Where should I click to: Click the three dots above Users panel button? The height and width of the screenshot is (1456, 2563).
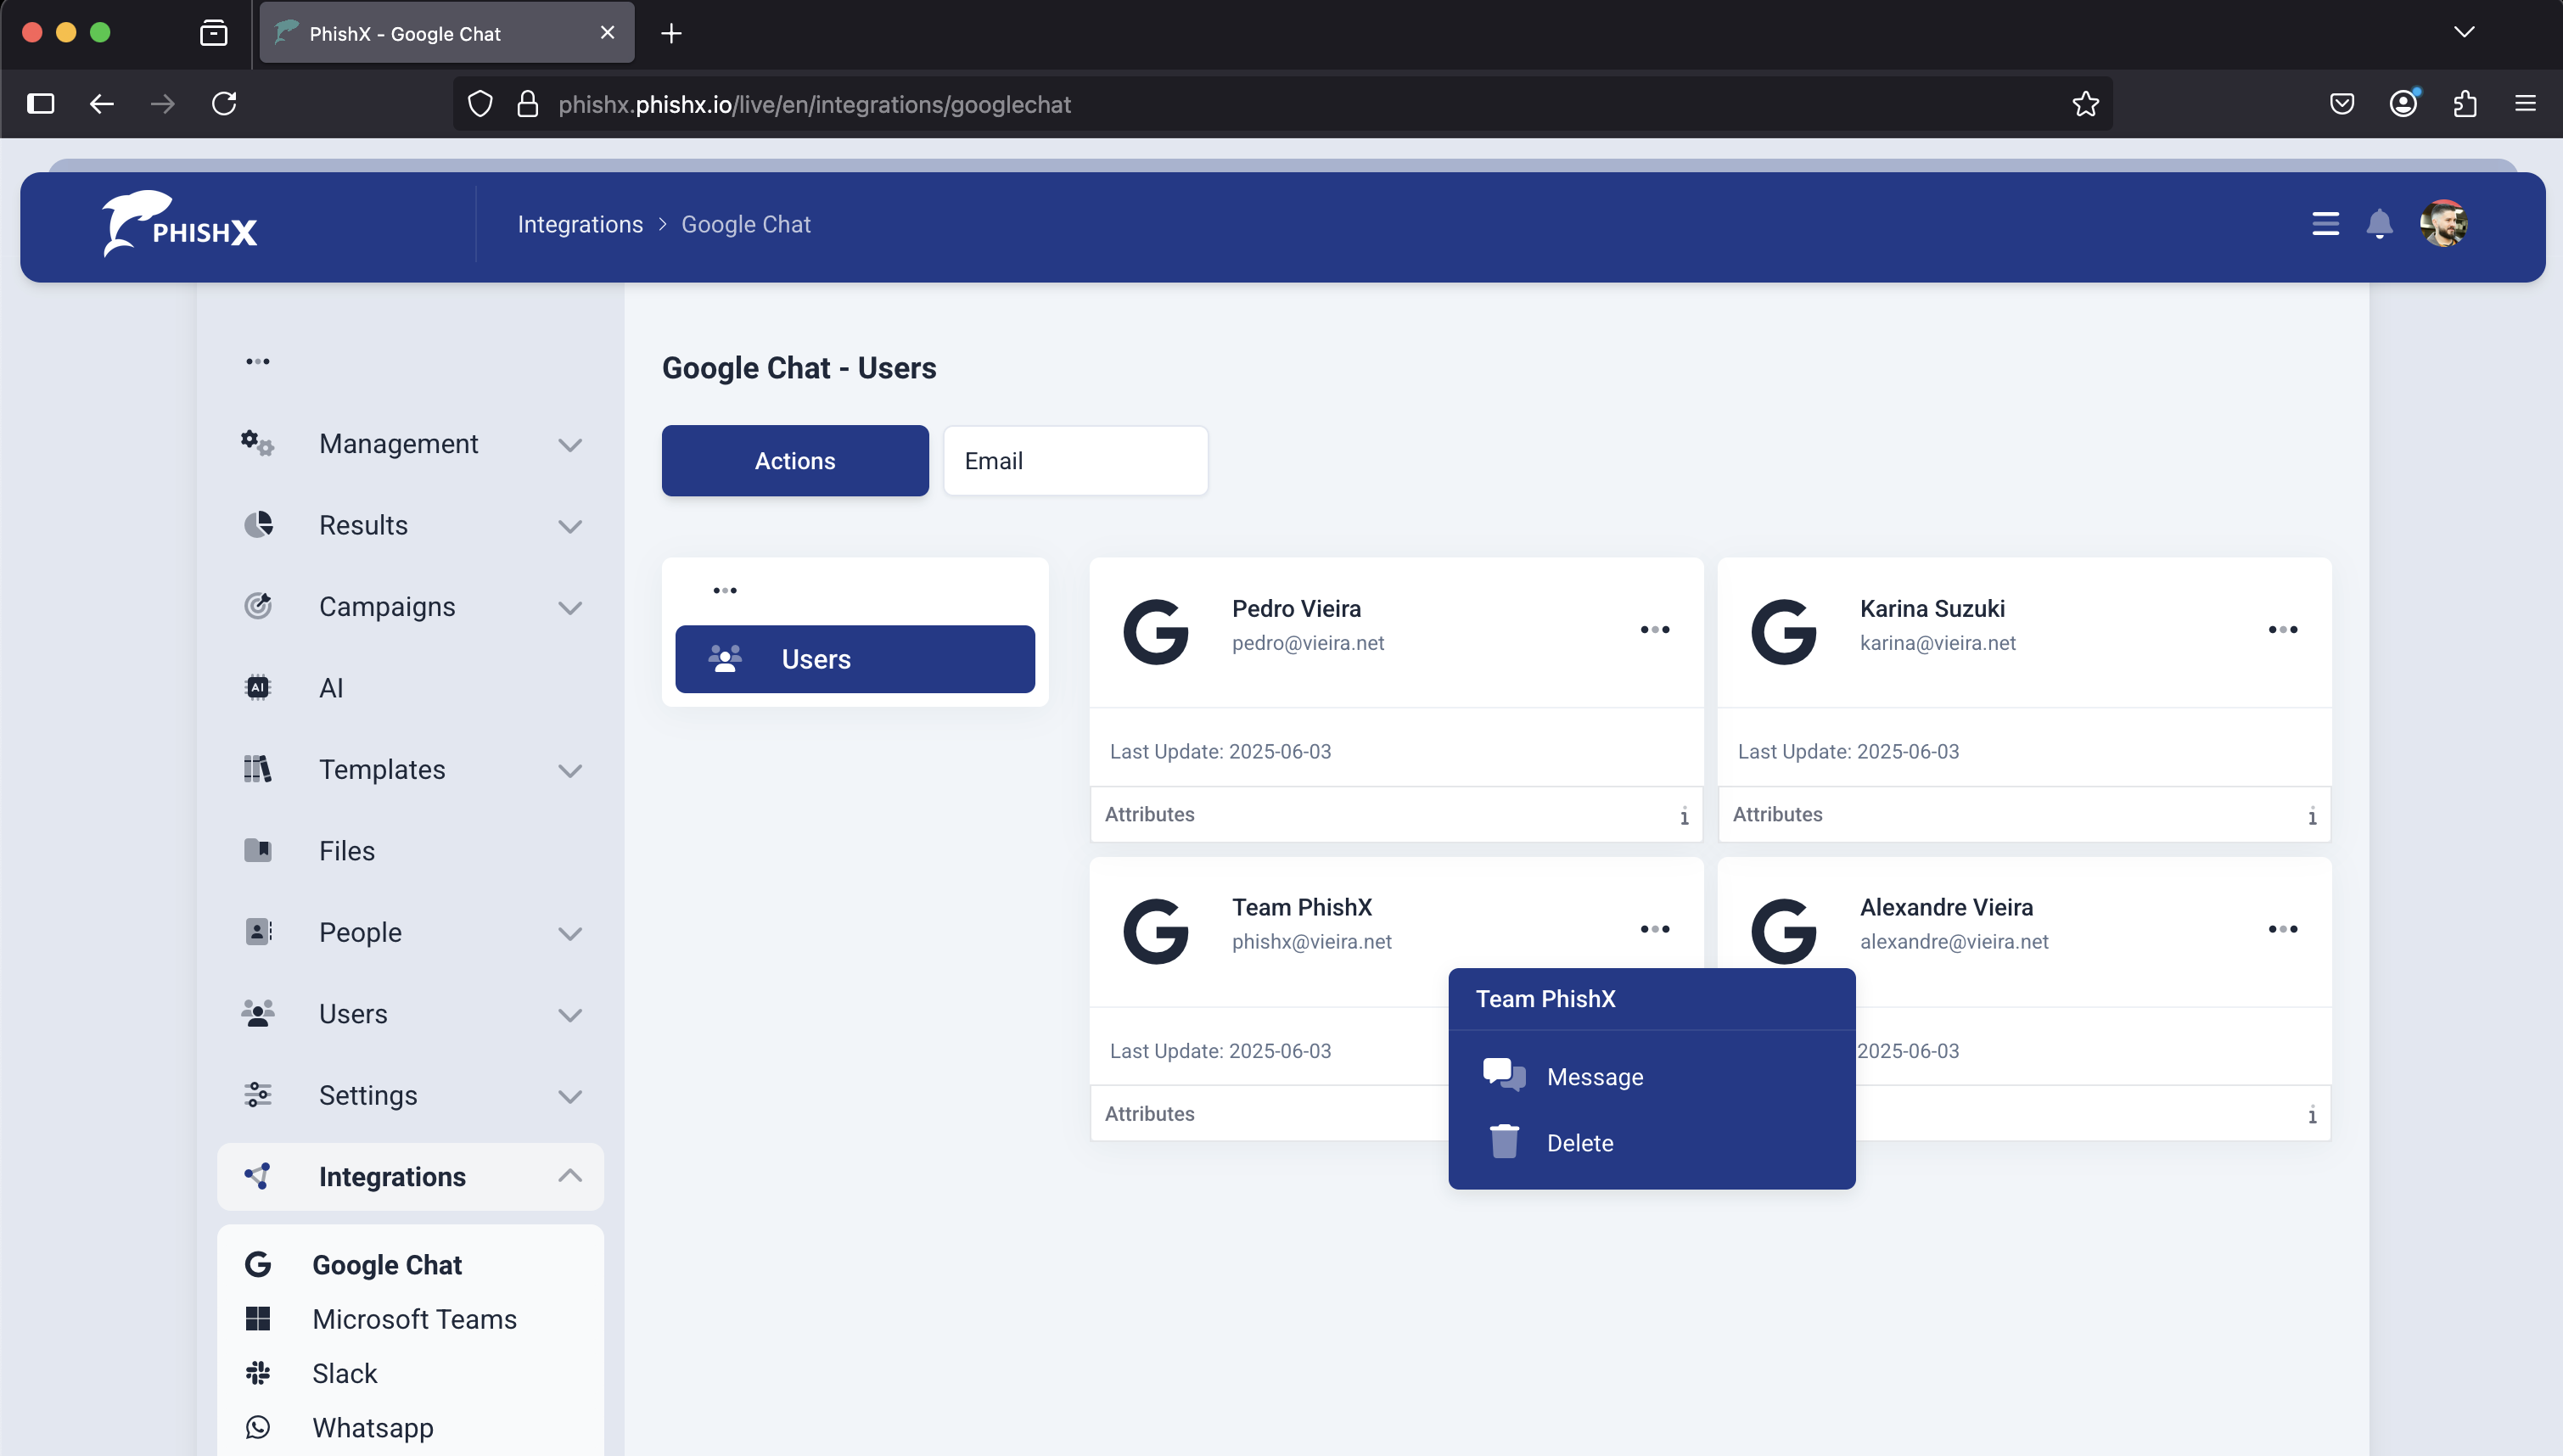(725, 591)
